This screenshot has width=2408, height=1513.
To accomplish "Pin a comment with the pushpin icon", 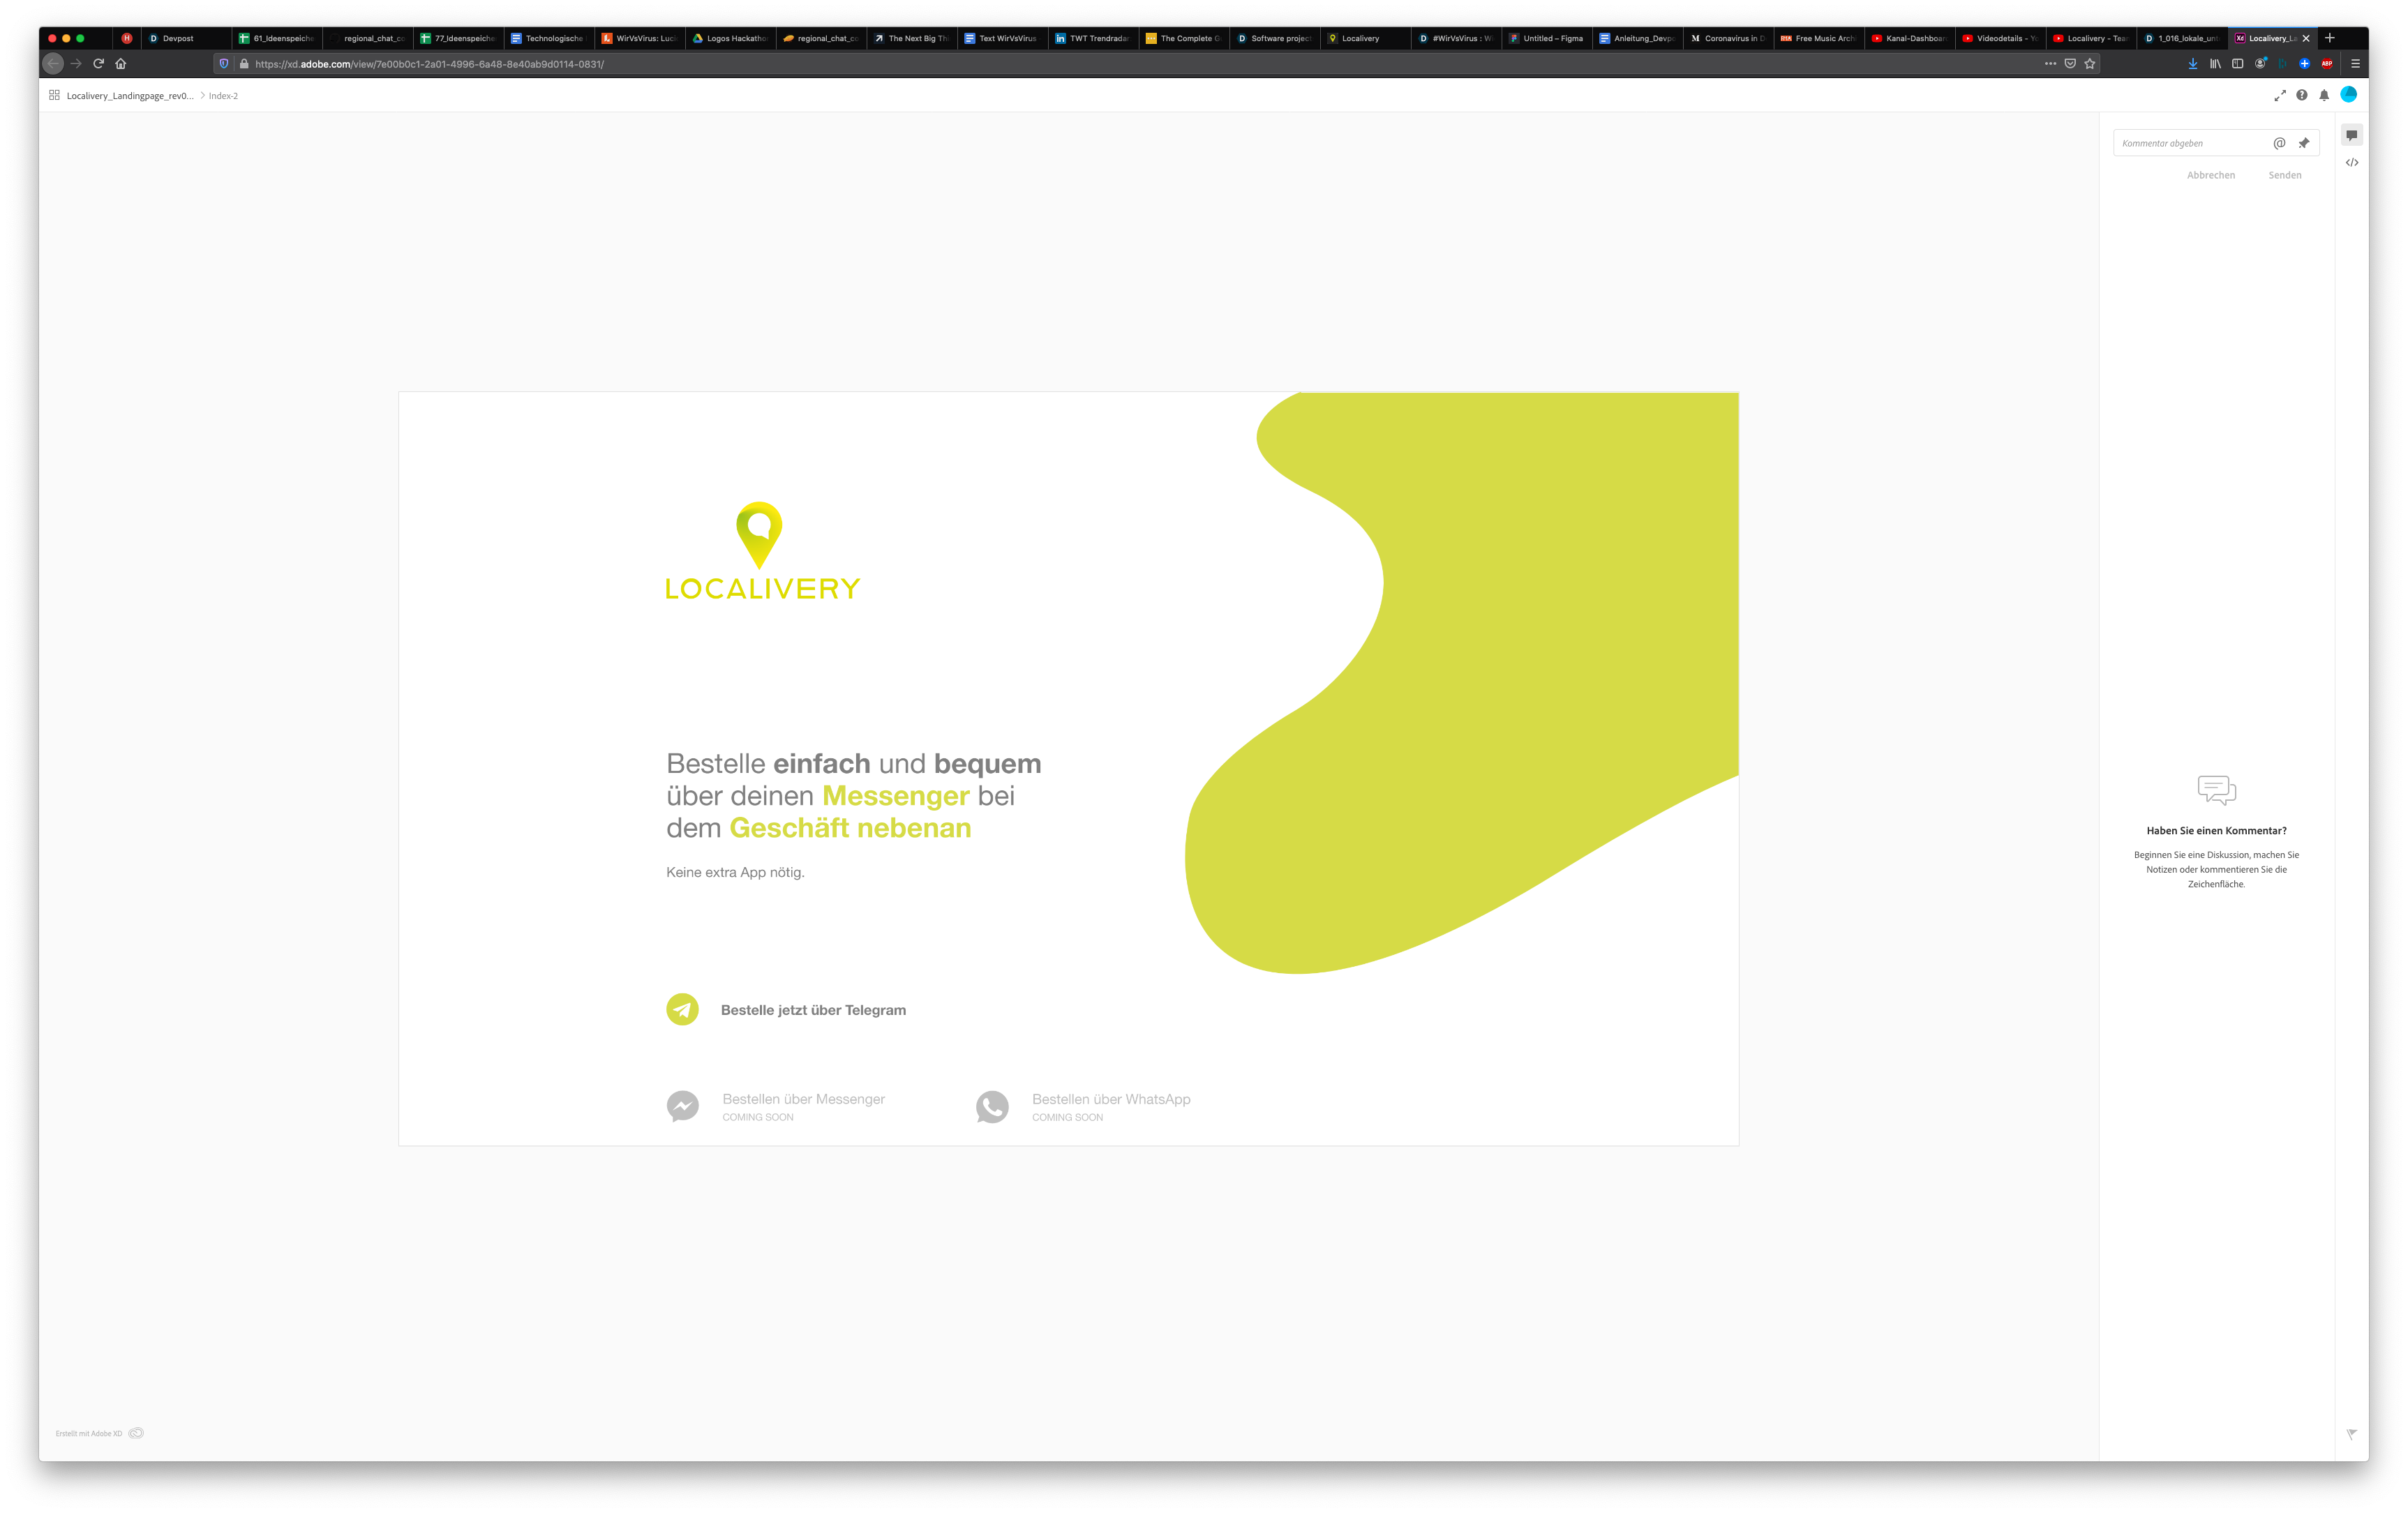I will coord(2303,143).
